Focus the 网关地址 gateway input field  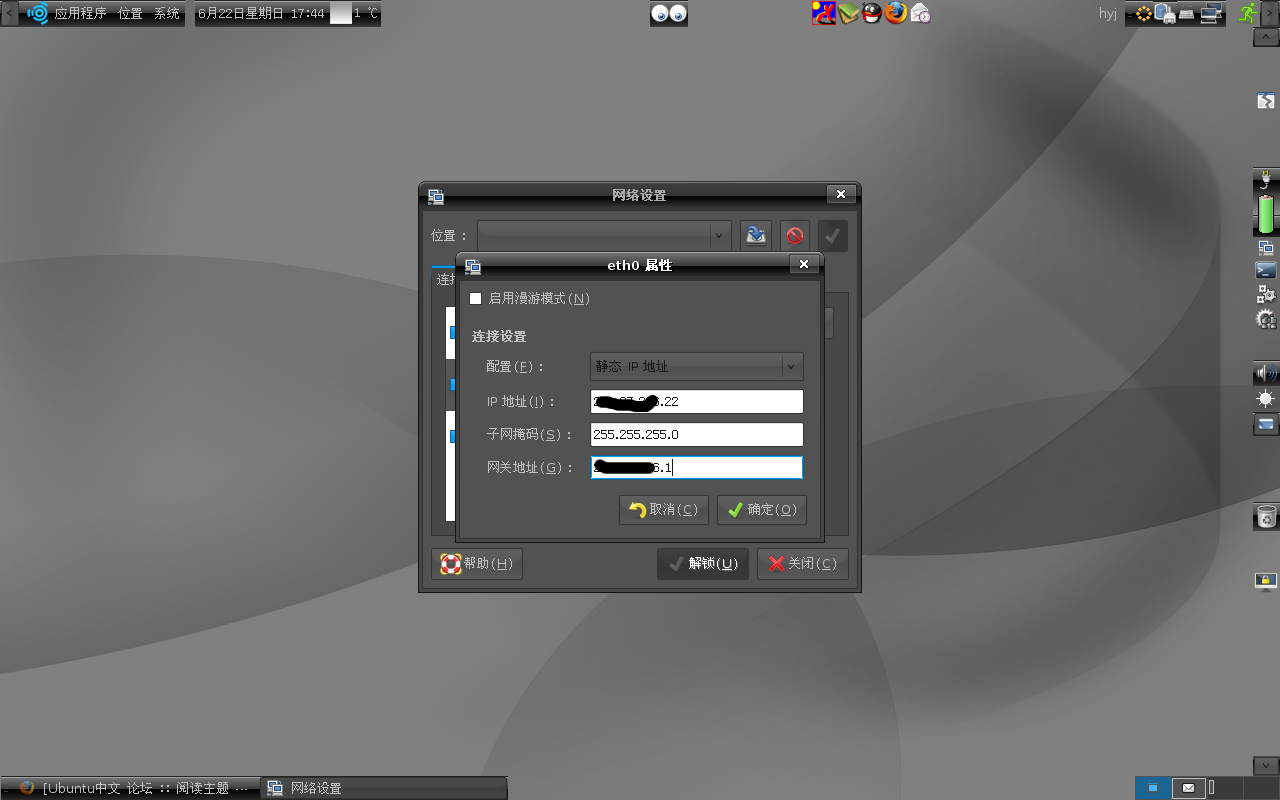tap(697, 467)
